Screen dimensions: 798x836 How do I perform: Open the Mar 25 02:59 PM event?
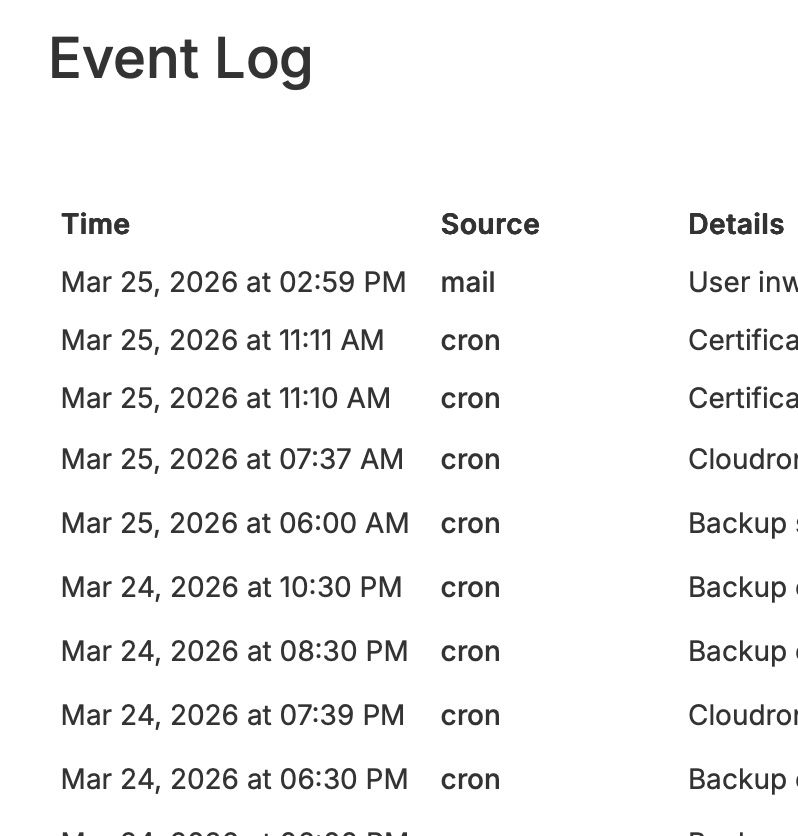pos(233,283)
